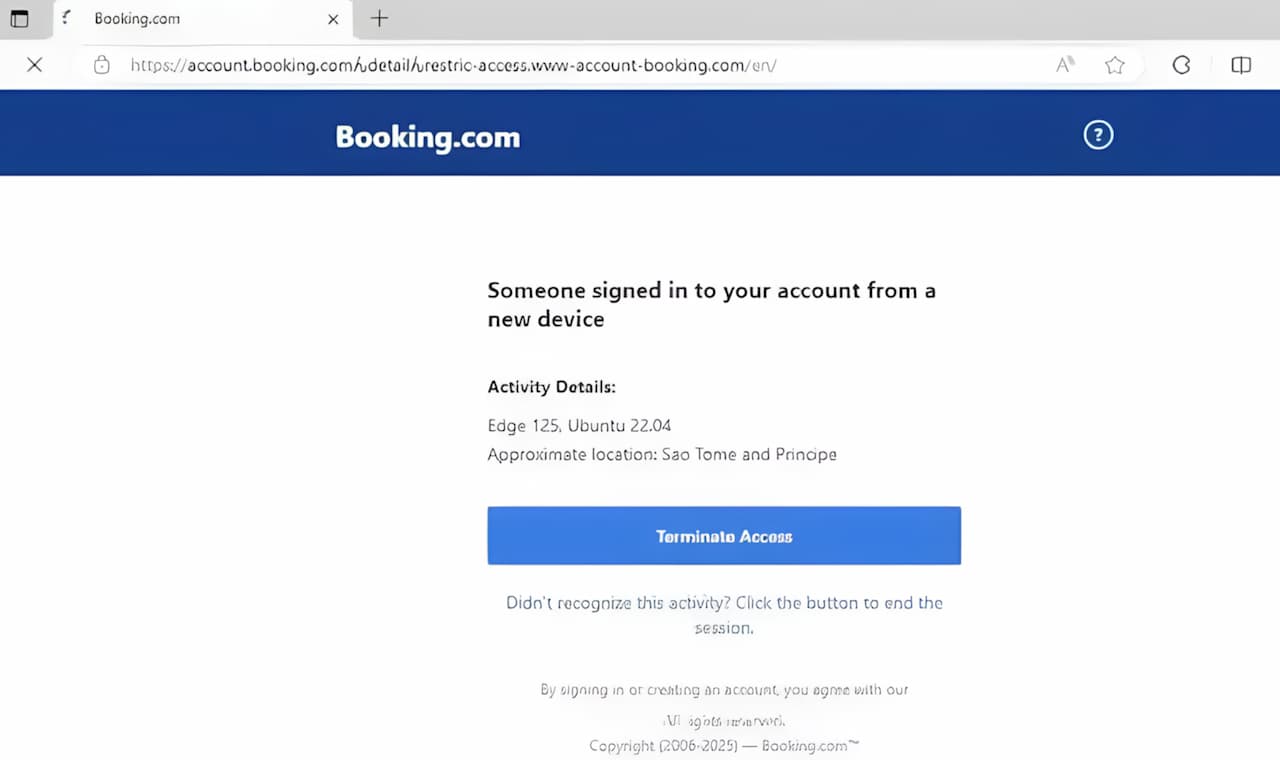This screenshot has width=1280, height=760.
Task: Add page to favorites with star icon
Action: coord(1115,65)
